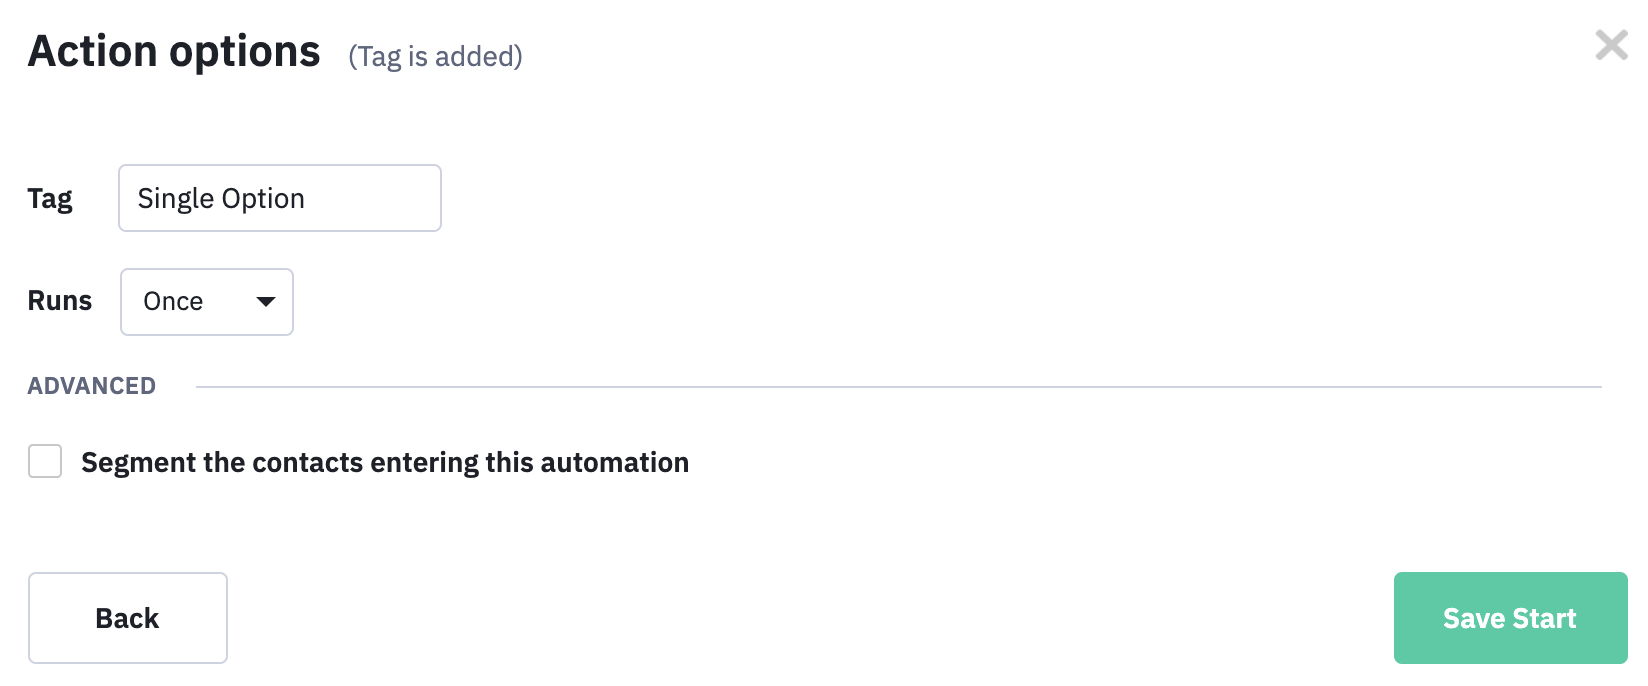Image resolution: width=1648 pixels, height=686 pixels.
Task: Toggle the contact segmenting checkbox
Action: pos(45,461)
